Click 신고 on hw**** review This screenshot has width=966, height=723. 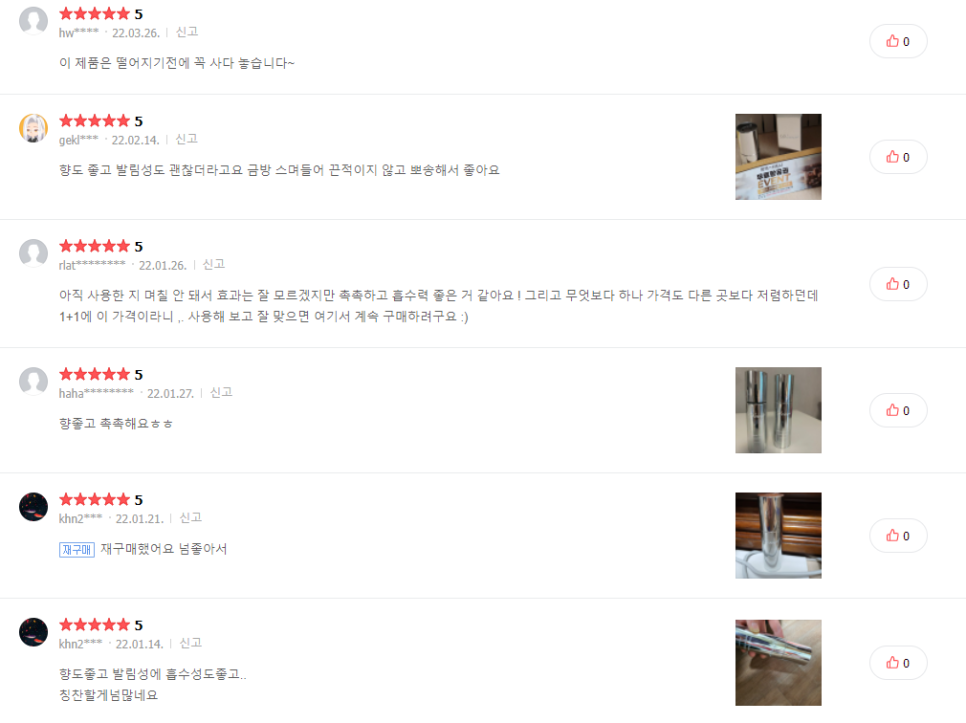click(187, 32)
